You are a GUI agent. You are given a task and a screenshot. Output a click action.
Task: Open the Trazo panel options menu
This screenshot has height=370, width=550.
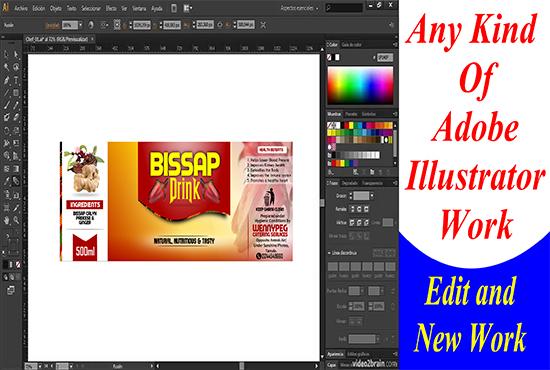coord(395,183)
